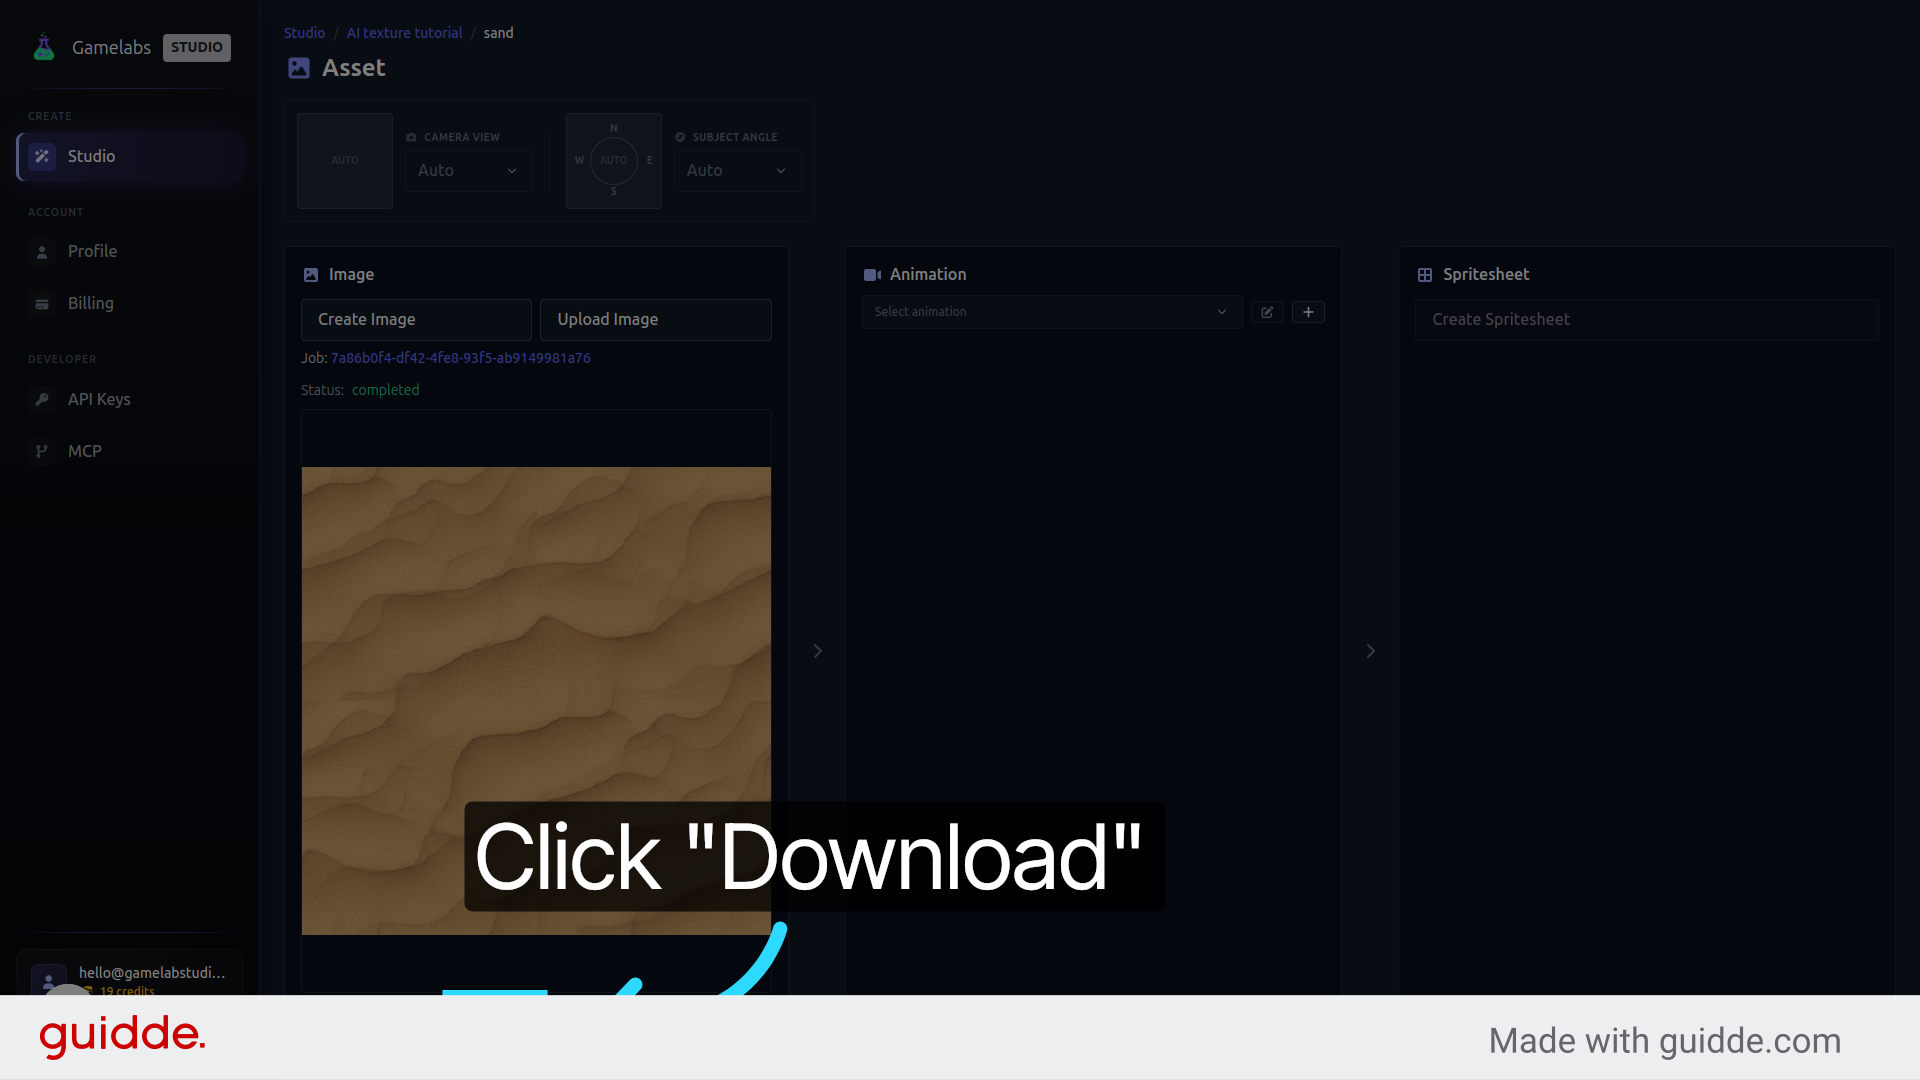This screenshot has width=1920, height=1080.
Task: Go to Studio breadcrumb link
Action: pyautogui.click(x=304, y=33)
